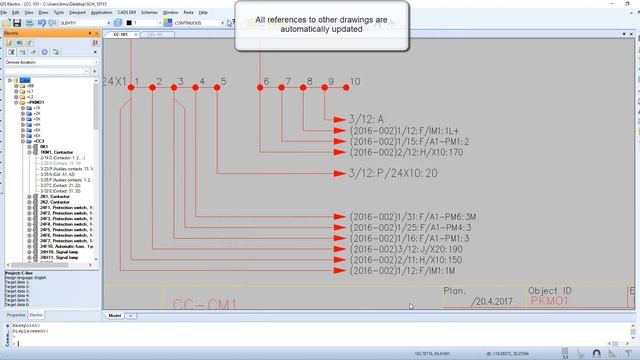Screen dimensions: 640x360
Task: Toggle the polar tracking angle icon
Action: click(x=612, y=353)
